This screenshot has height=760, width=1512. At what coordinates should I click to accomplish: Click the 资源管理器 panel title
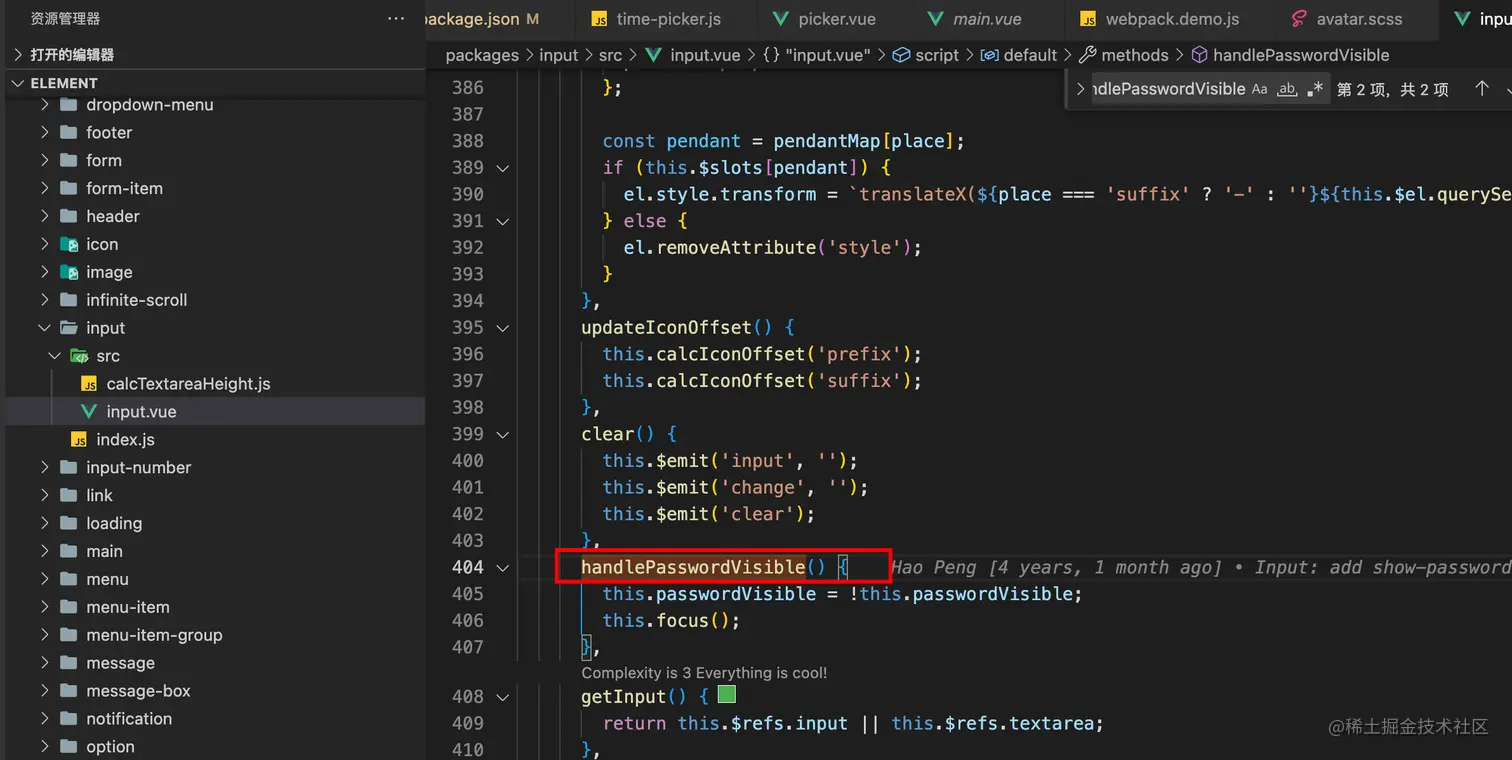[x=65, y=19]
